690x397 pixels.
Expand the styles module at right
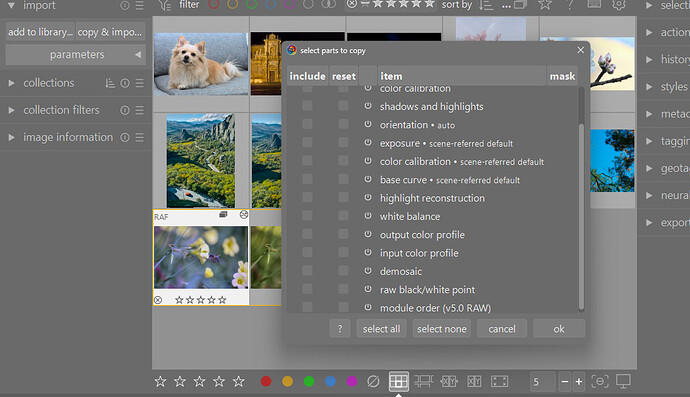649,87
